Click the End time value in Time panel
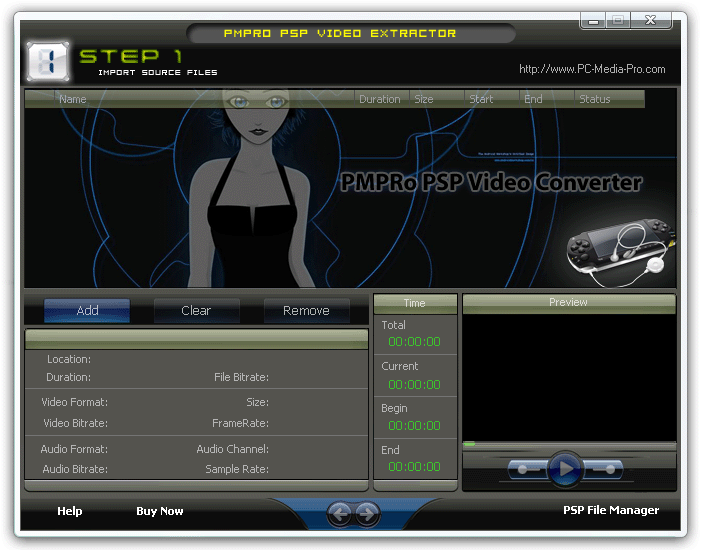The height and width of the screenshot is (550, 701). coord(414,466)
